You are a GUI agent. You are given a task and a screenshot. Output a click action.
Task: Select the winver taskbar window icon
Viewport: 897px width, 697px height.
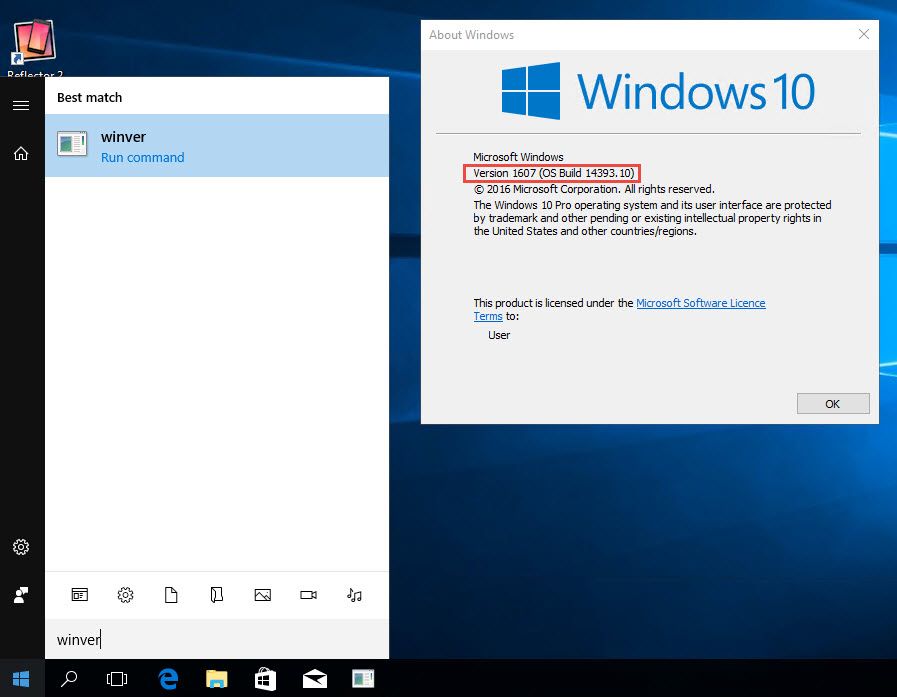coord(363,679)
